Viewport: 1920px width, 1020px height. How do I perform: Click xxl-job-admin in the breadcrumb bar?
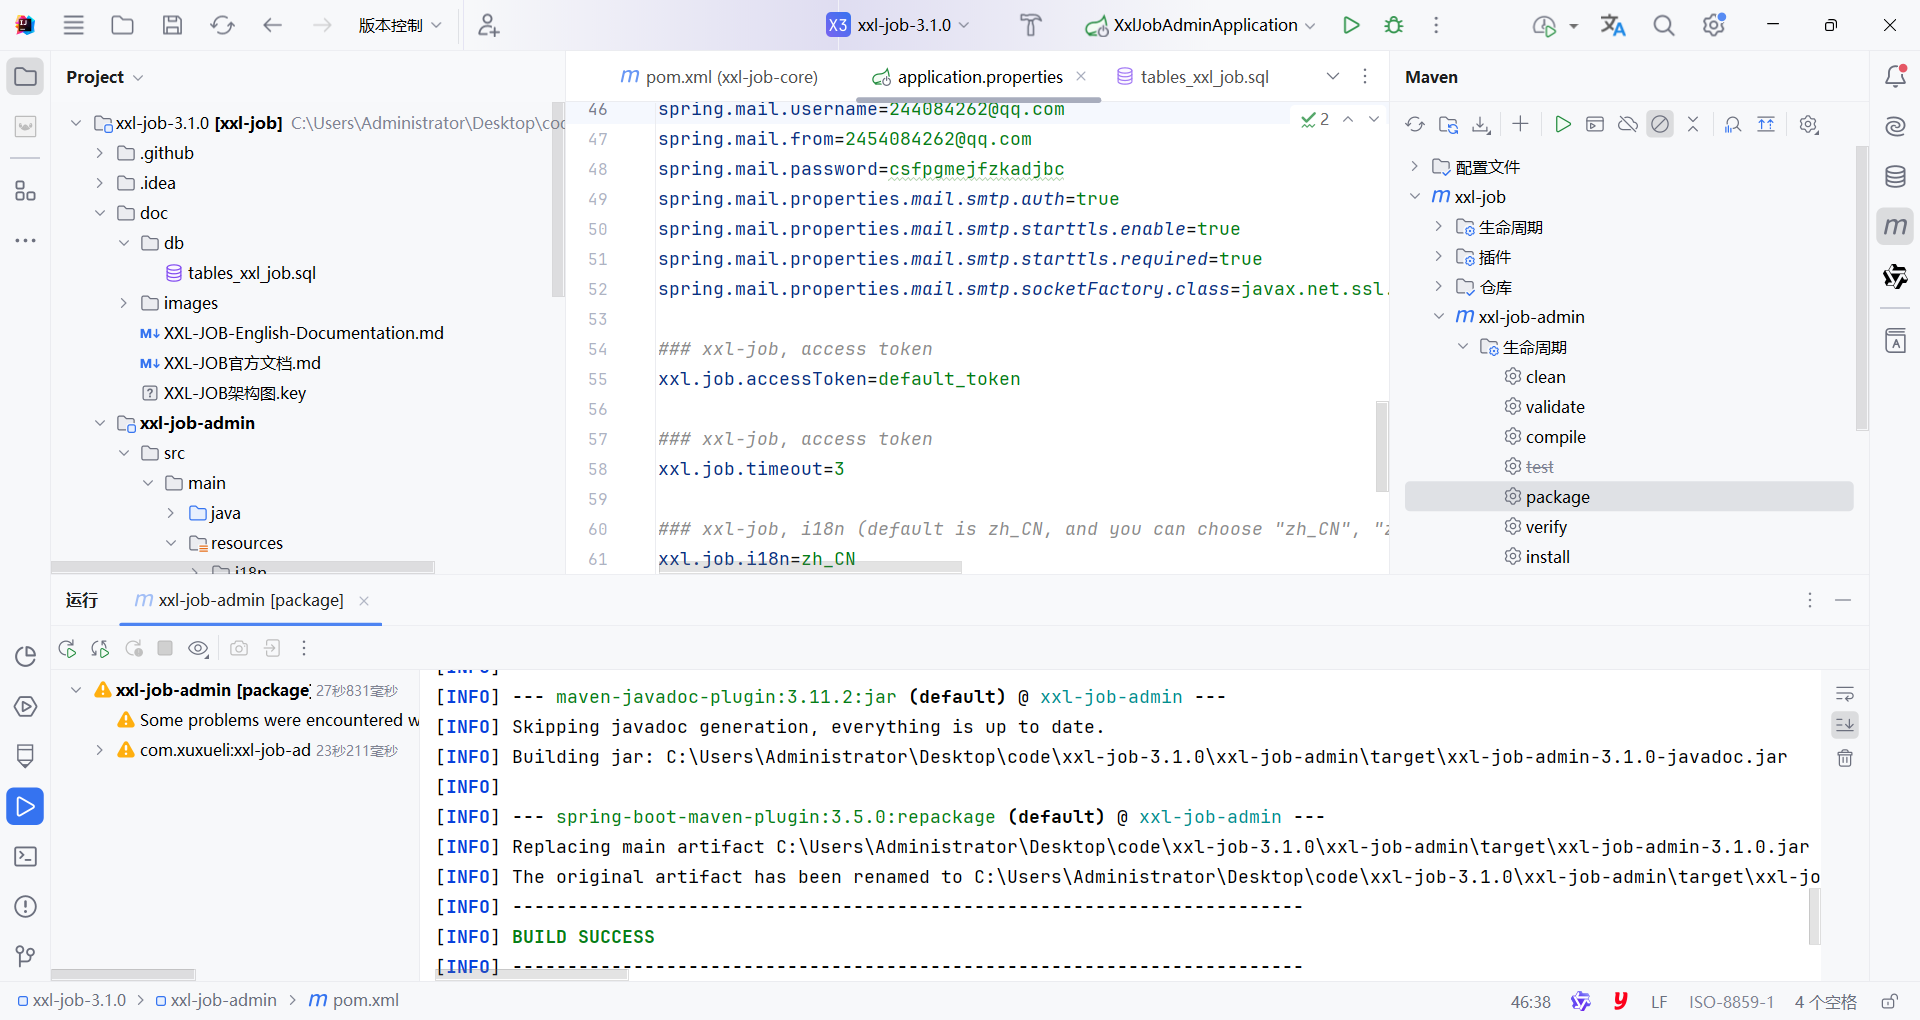(x=223, y=1000)
